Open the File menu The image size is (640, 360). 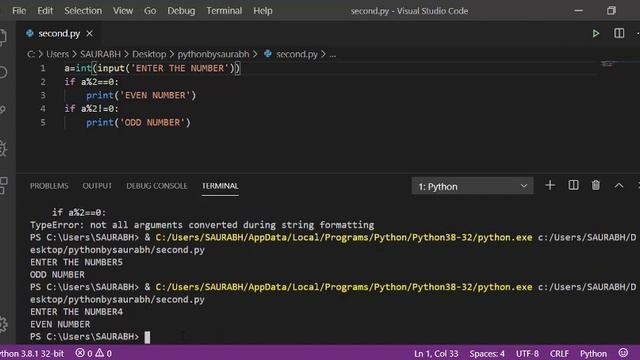coord(19,11)
